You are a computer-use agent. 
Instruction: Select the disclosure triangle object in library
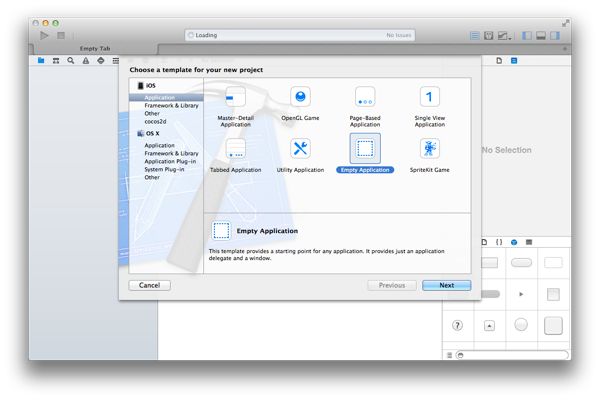(521, 294)
